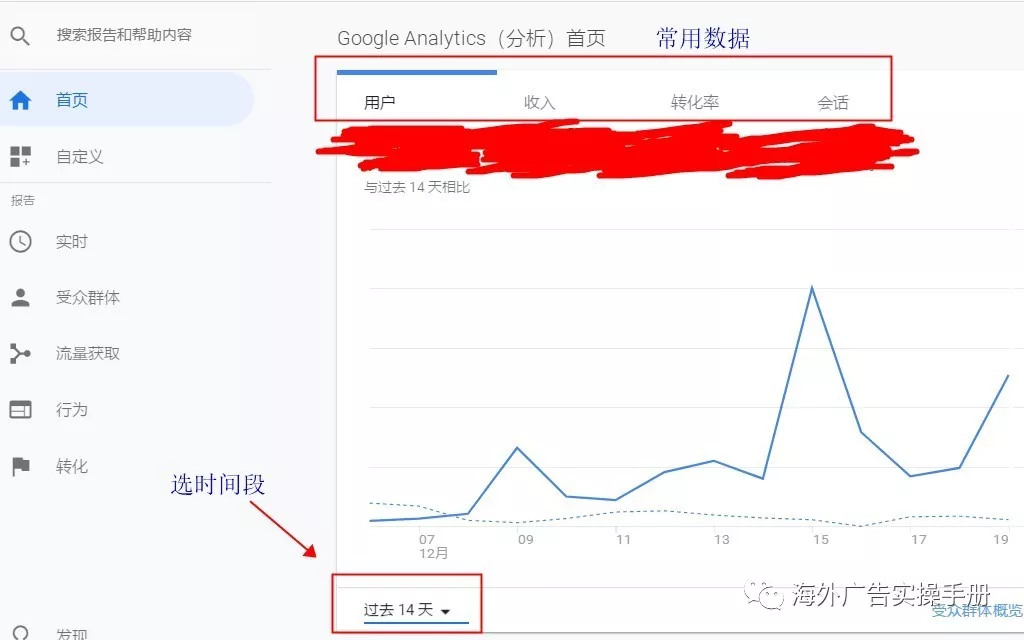This screenshot has width=1024, height=640.
Task: Click the search magnifier icon
Action: pos(20,36)
